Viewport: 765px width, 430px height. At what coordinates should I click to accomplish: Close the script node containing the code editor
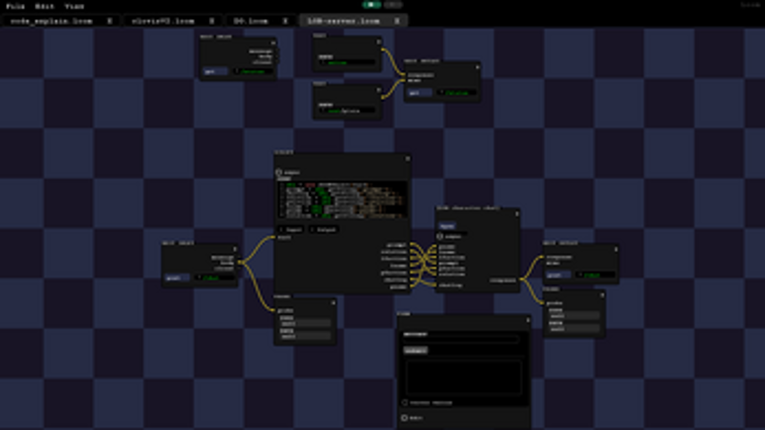point(407,158)
